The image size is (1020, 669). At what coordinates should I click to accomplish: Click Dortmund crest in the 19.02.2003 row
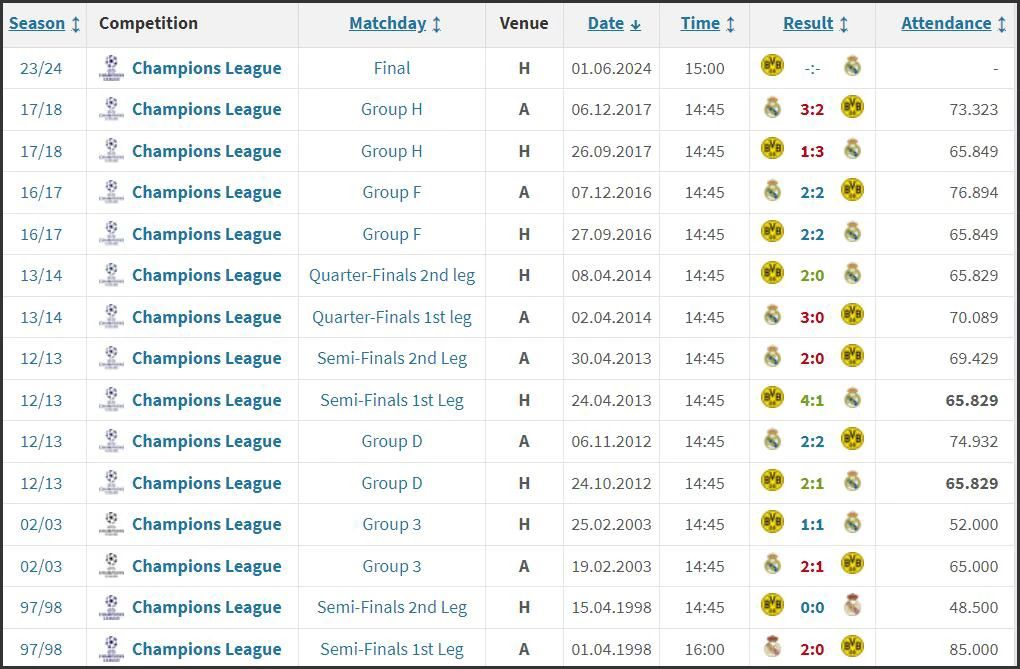point(852,565)
